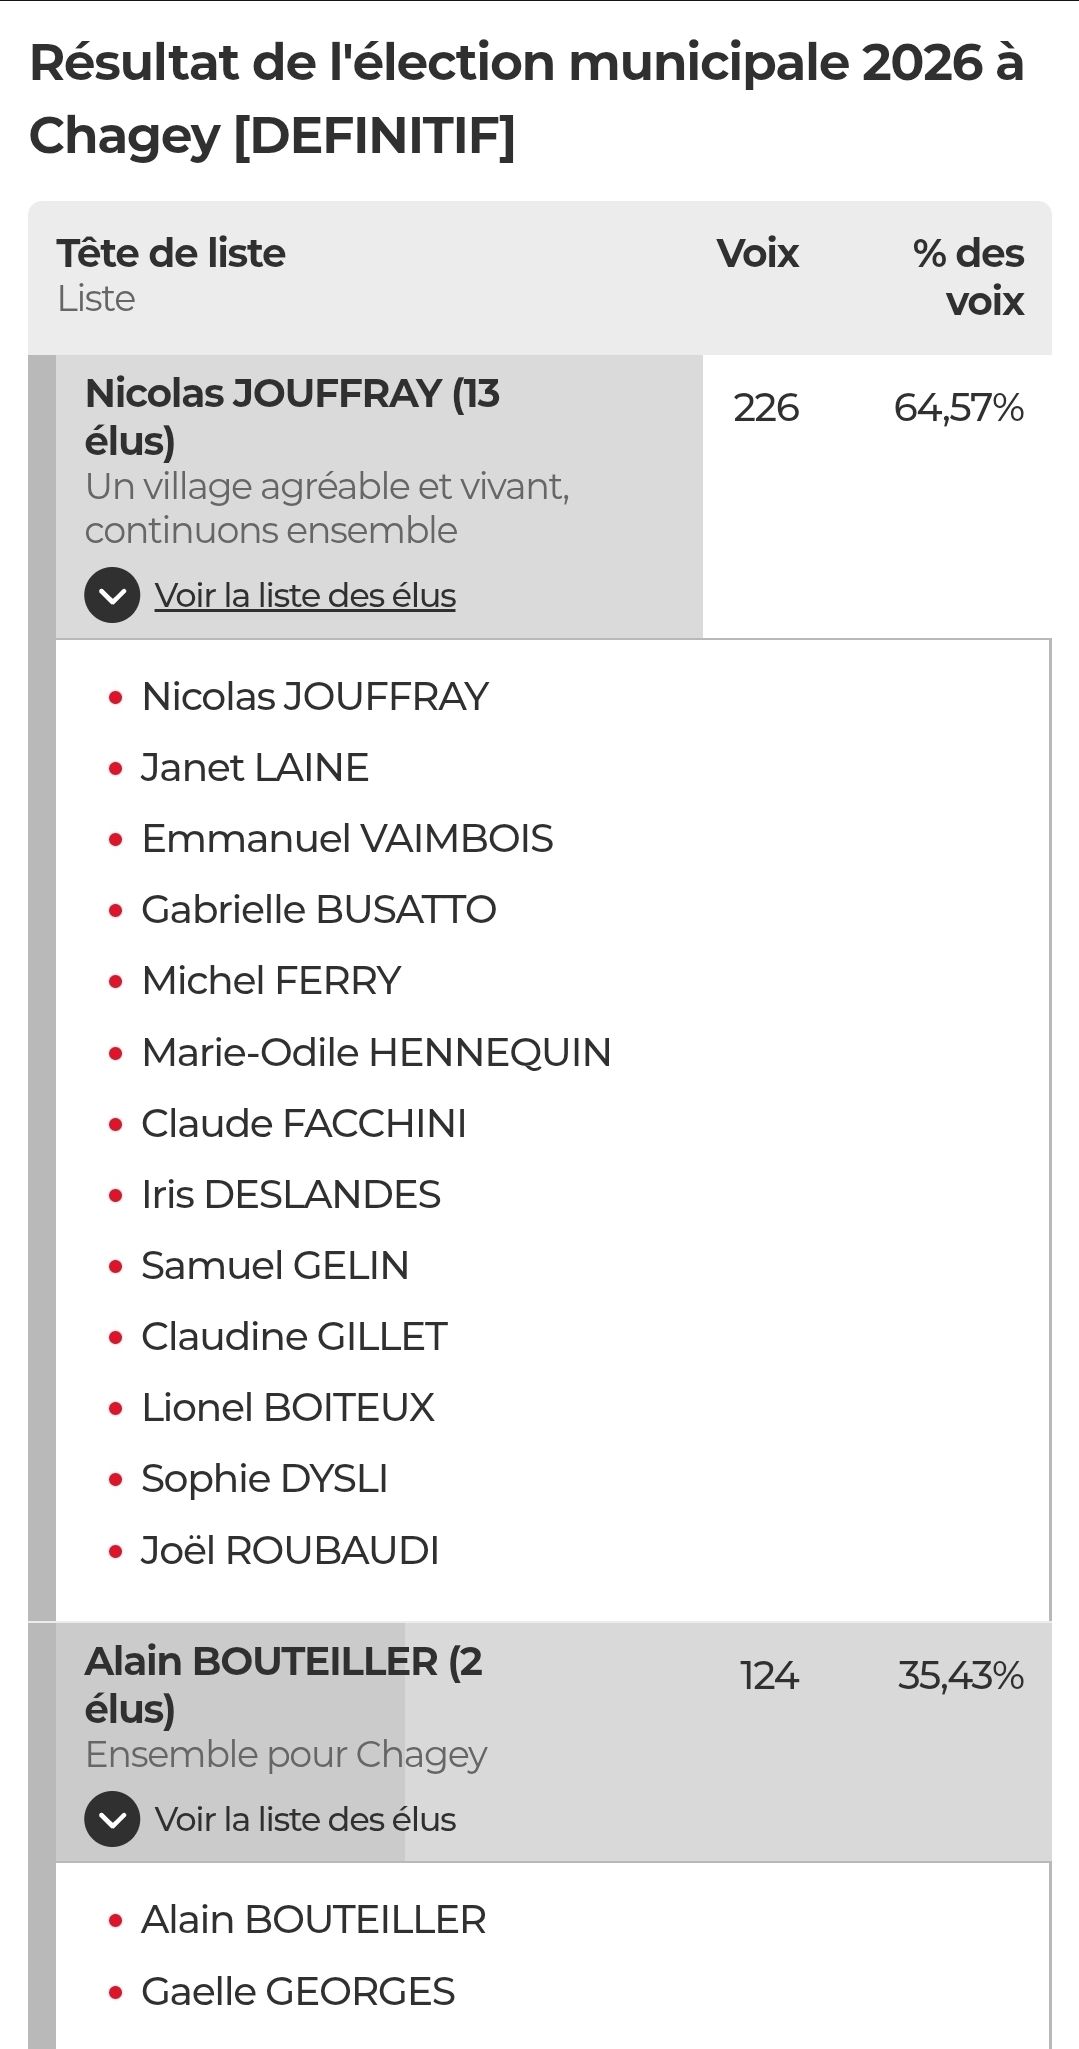Screen dimensions: 1079x2049
Task: Click the 'Voix' column header
Action: click(x=757, y=254)
